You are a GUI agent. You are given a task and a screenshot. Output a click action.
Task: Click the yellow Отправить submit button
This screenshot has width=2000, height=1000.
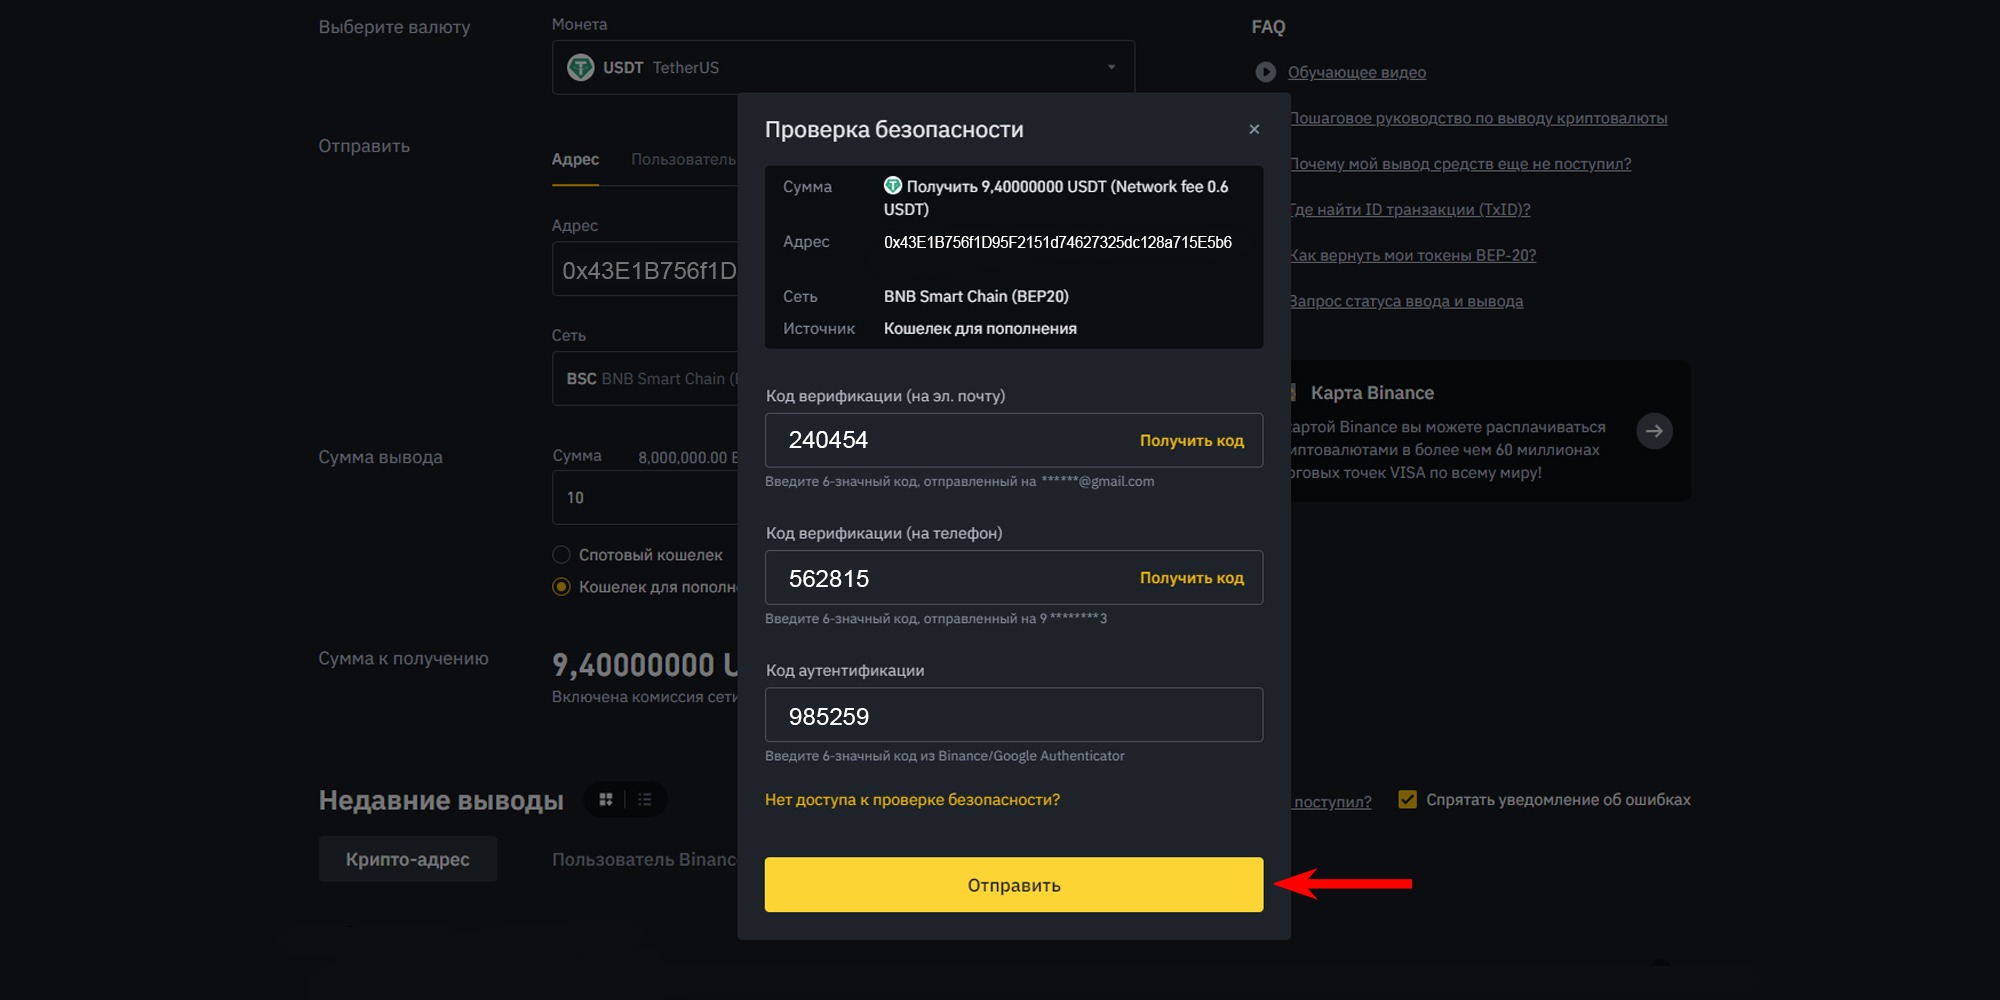[1014, 885]
